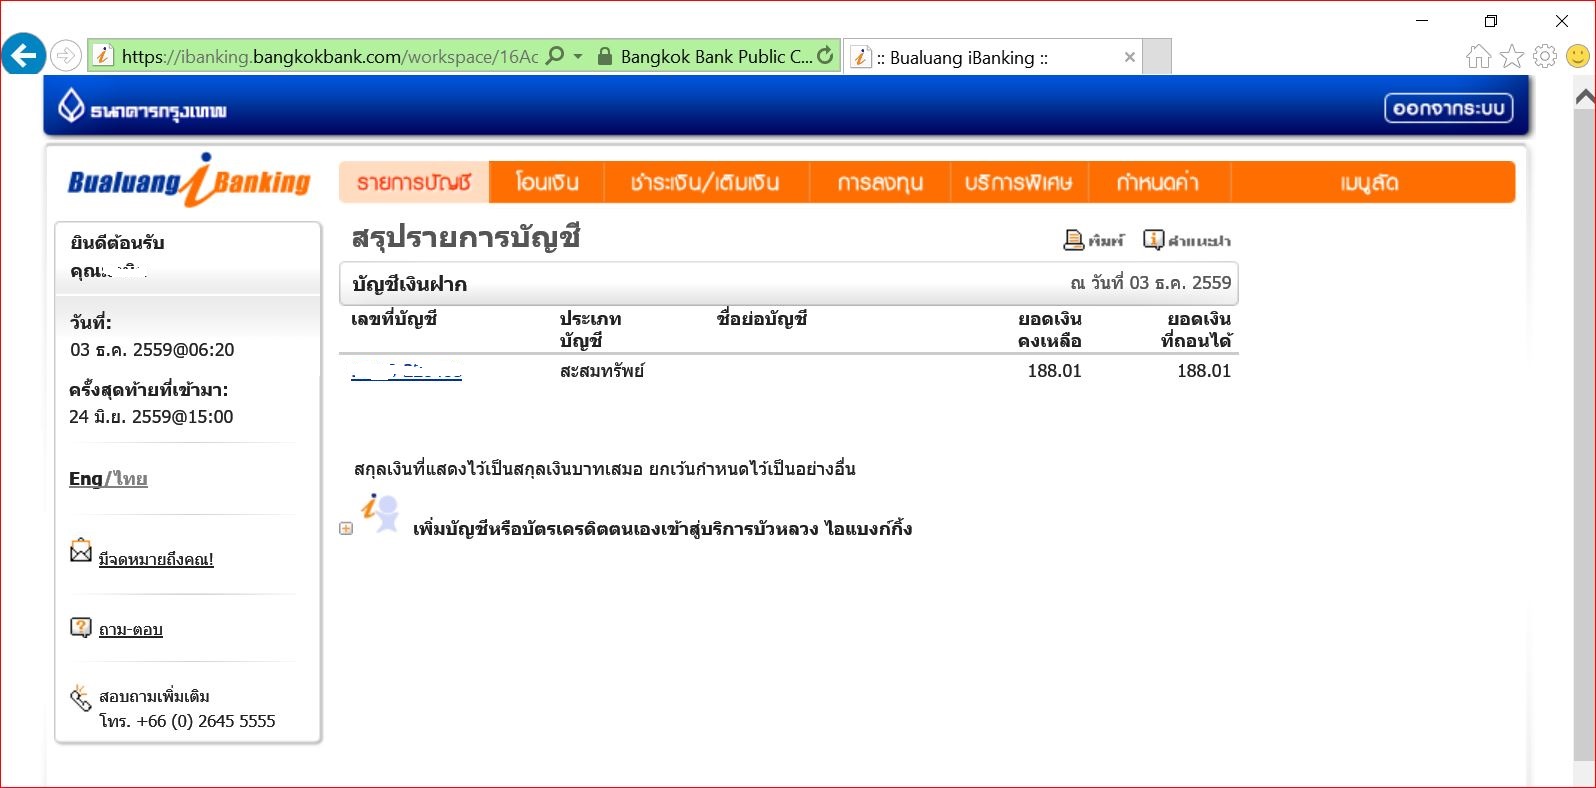Expand the add account section plus icon

(x=346, y=528)
